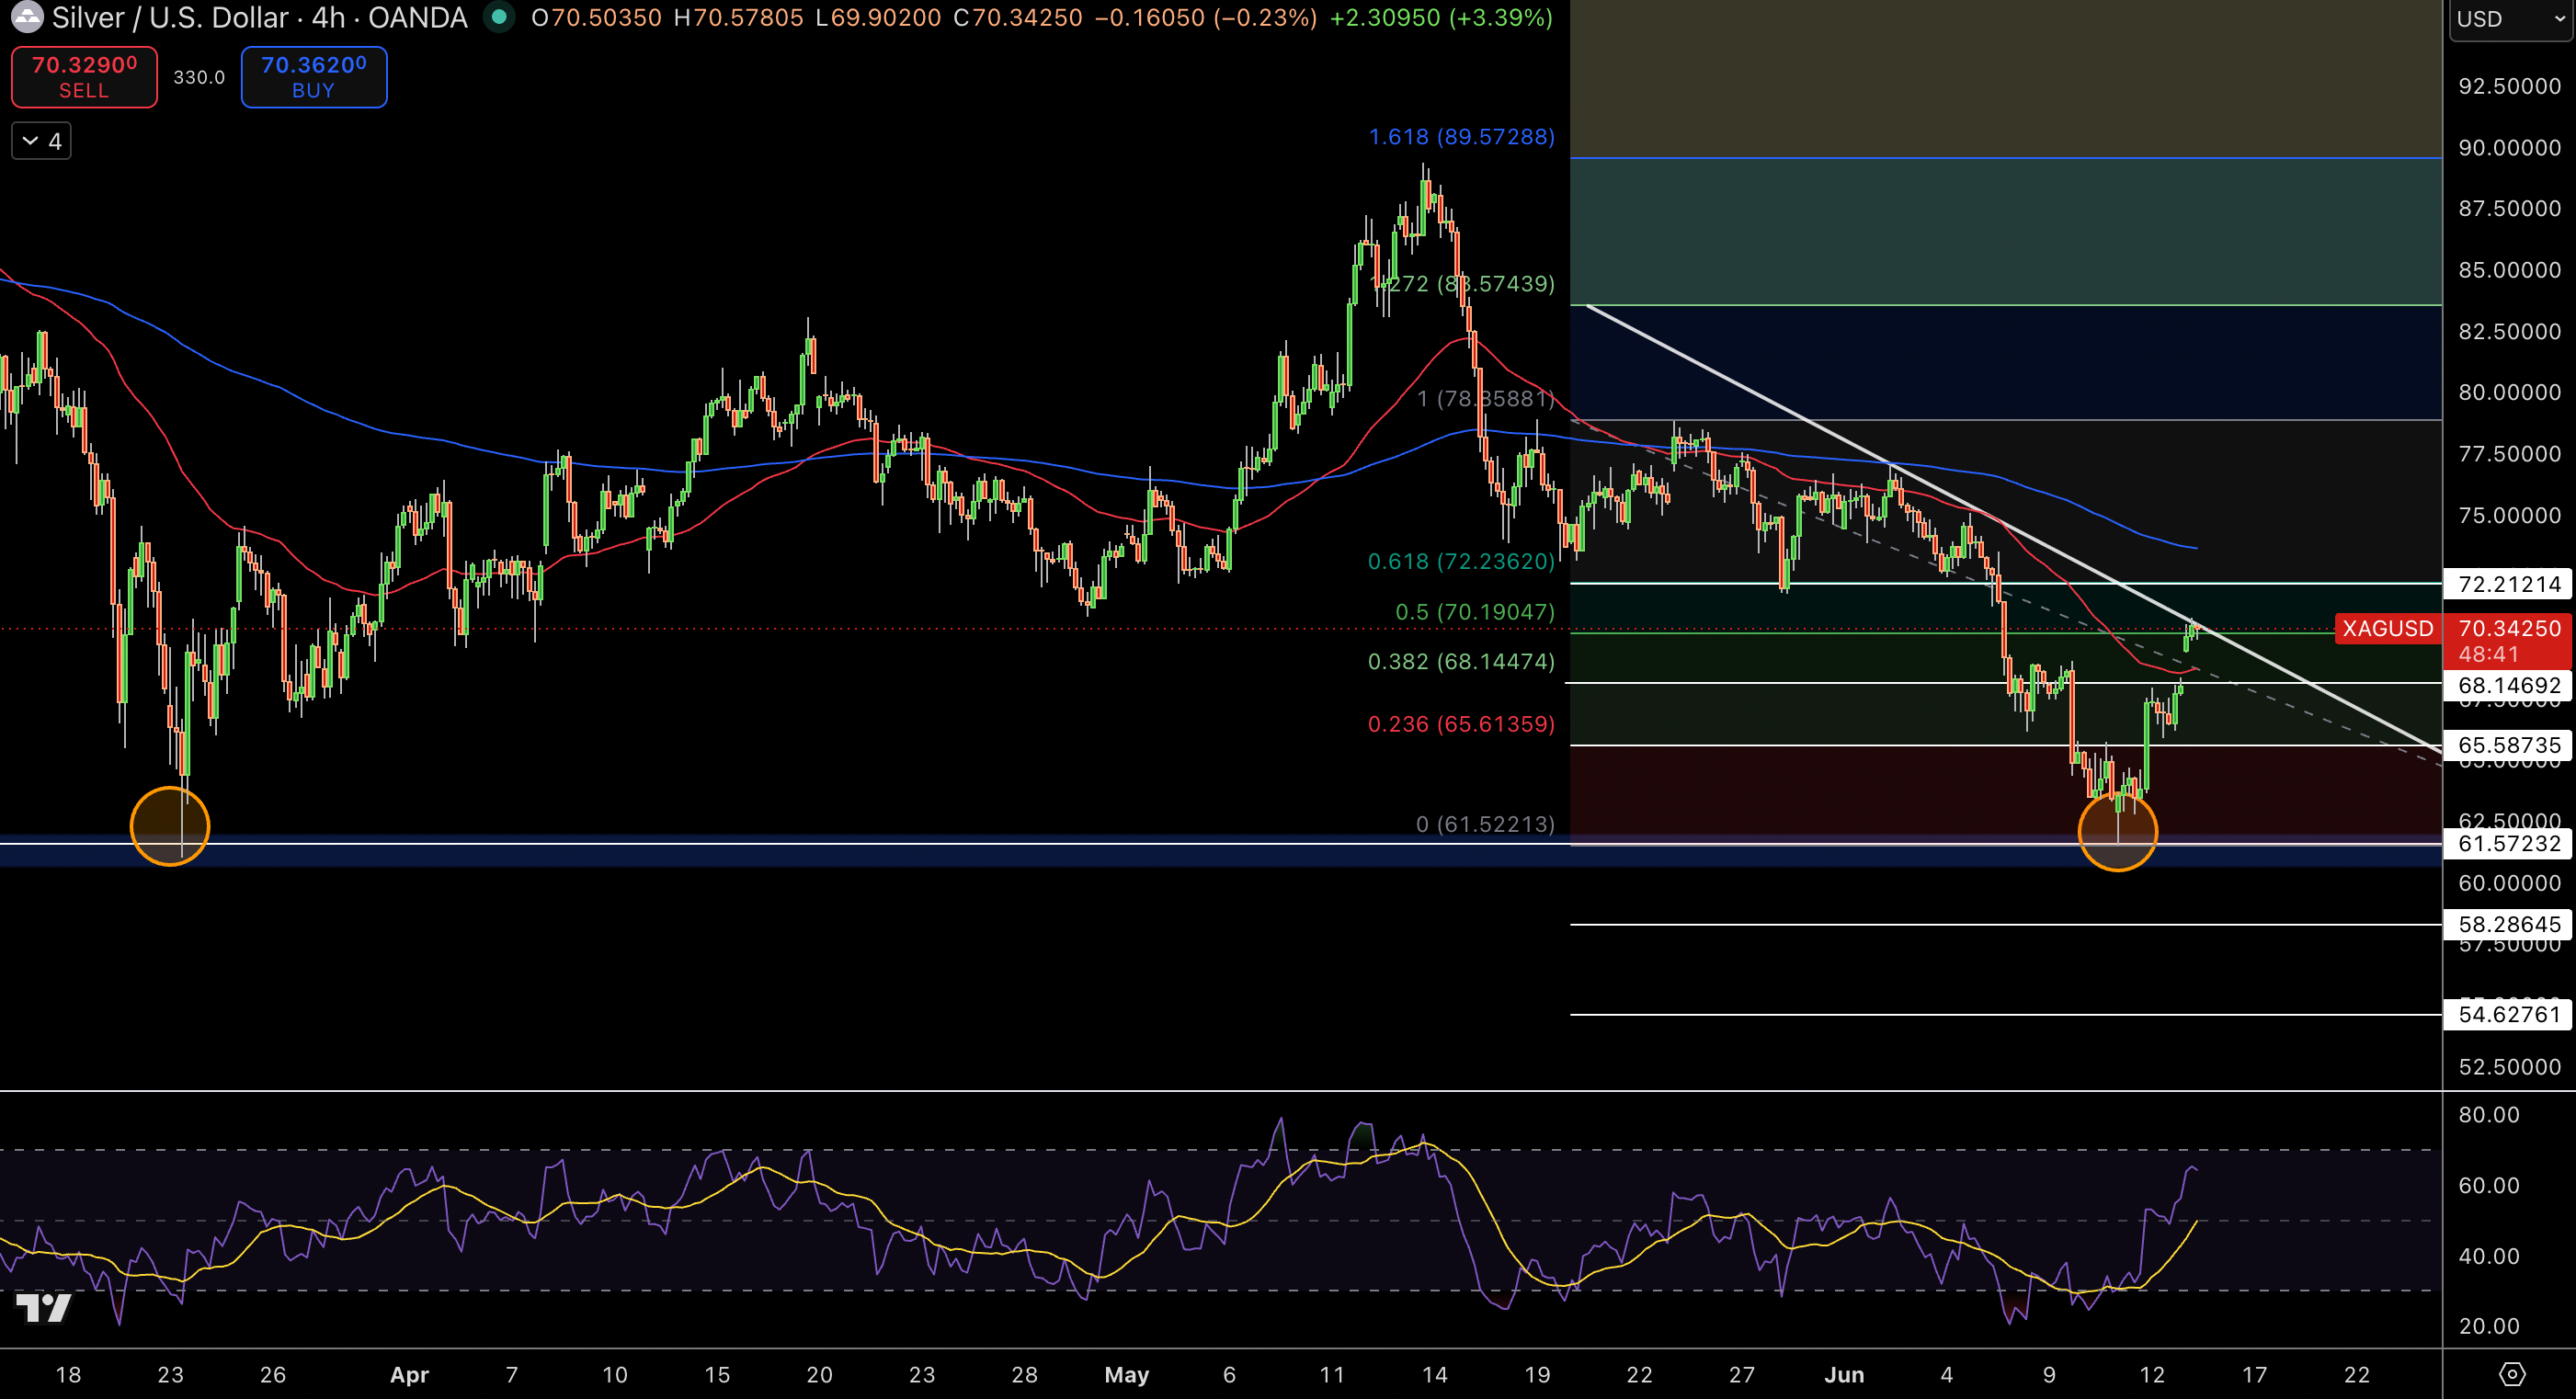Click the 52.50000 price scale label

[x=2509, y=1067]
